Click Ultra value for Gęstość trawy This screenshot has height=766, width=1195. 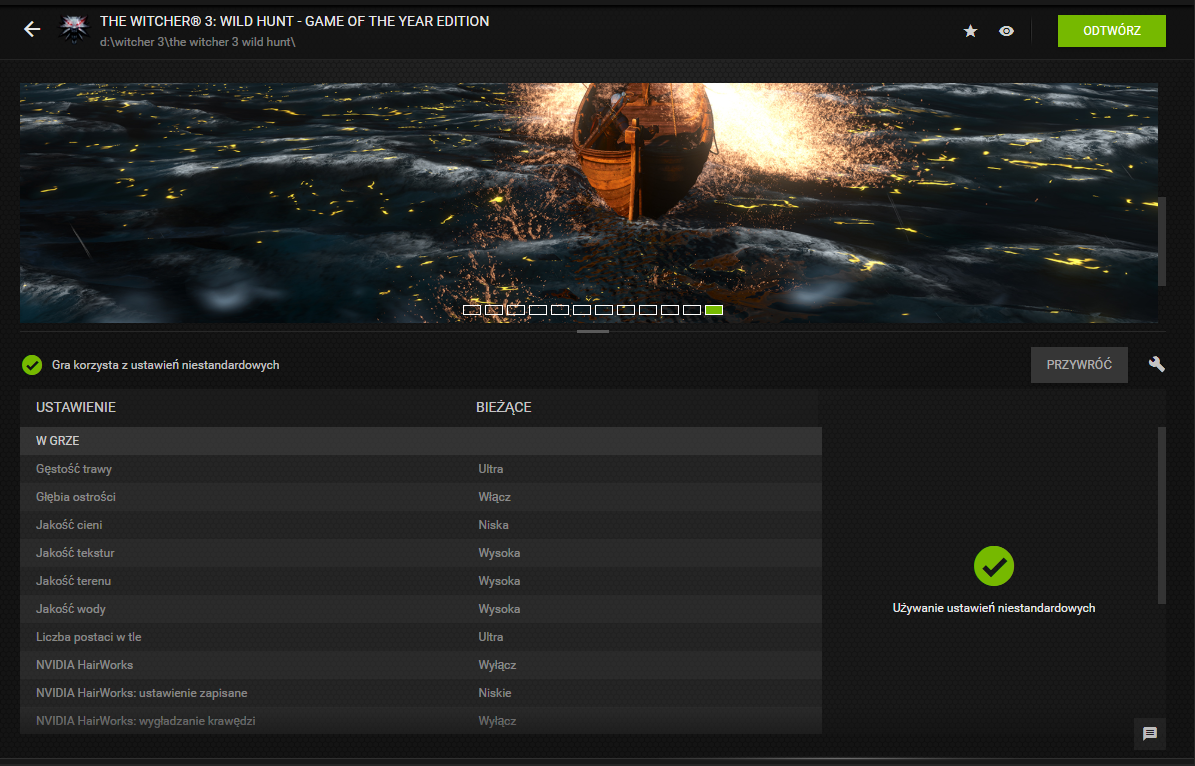pos(491,469)
